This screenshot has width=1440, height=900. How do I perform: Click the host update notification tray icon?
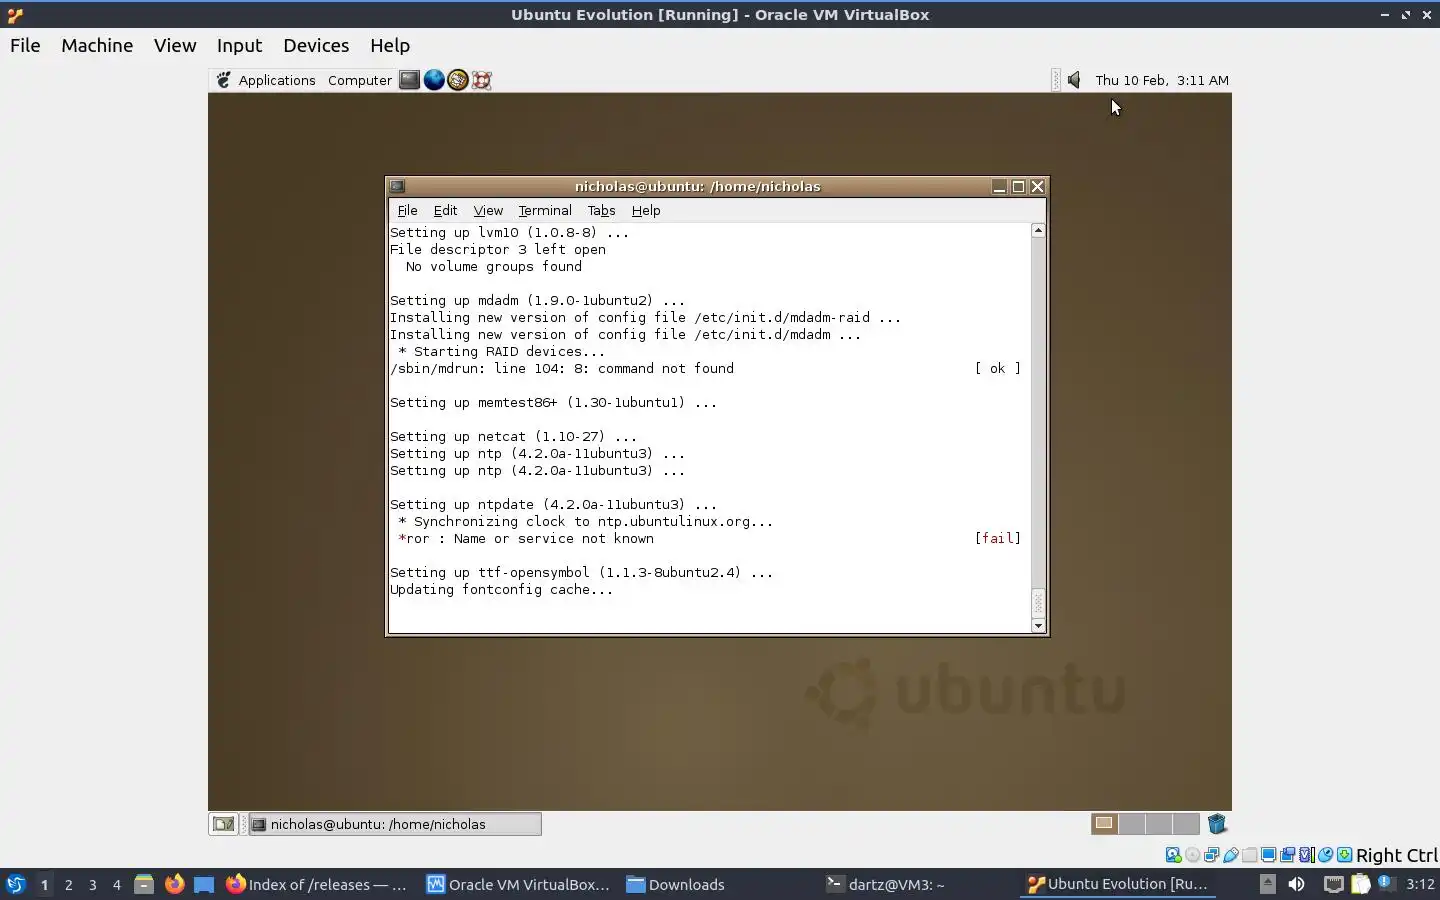1386,883
